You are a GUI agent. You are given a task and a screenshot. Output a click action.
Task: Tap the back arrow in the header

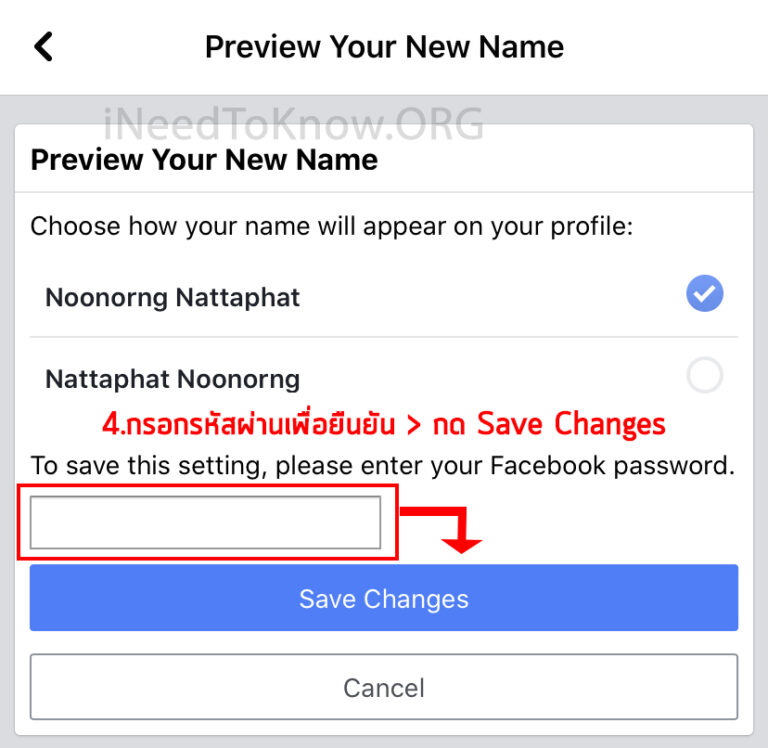(43, 47)
